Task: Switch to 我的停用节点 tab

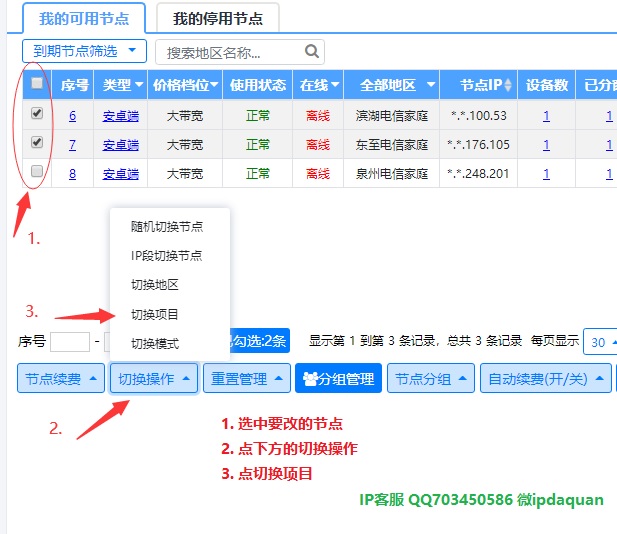Action: coord(217,18)
